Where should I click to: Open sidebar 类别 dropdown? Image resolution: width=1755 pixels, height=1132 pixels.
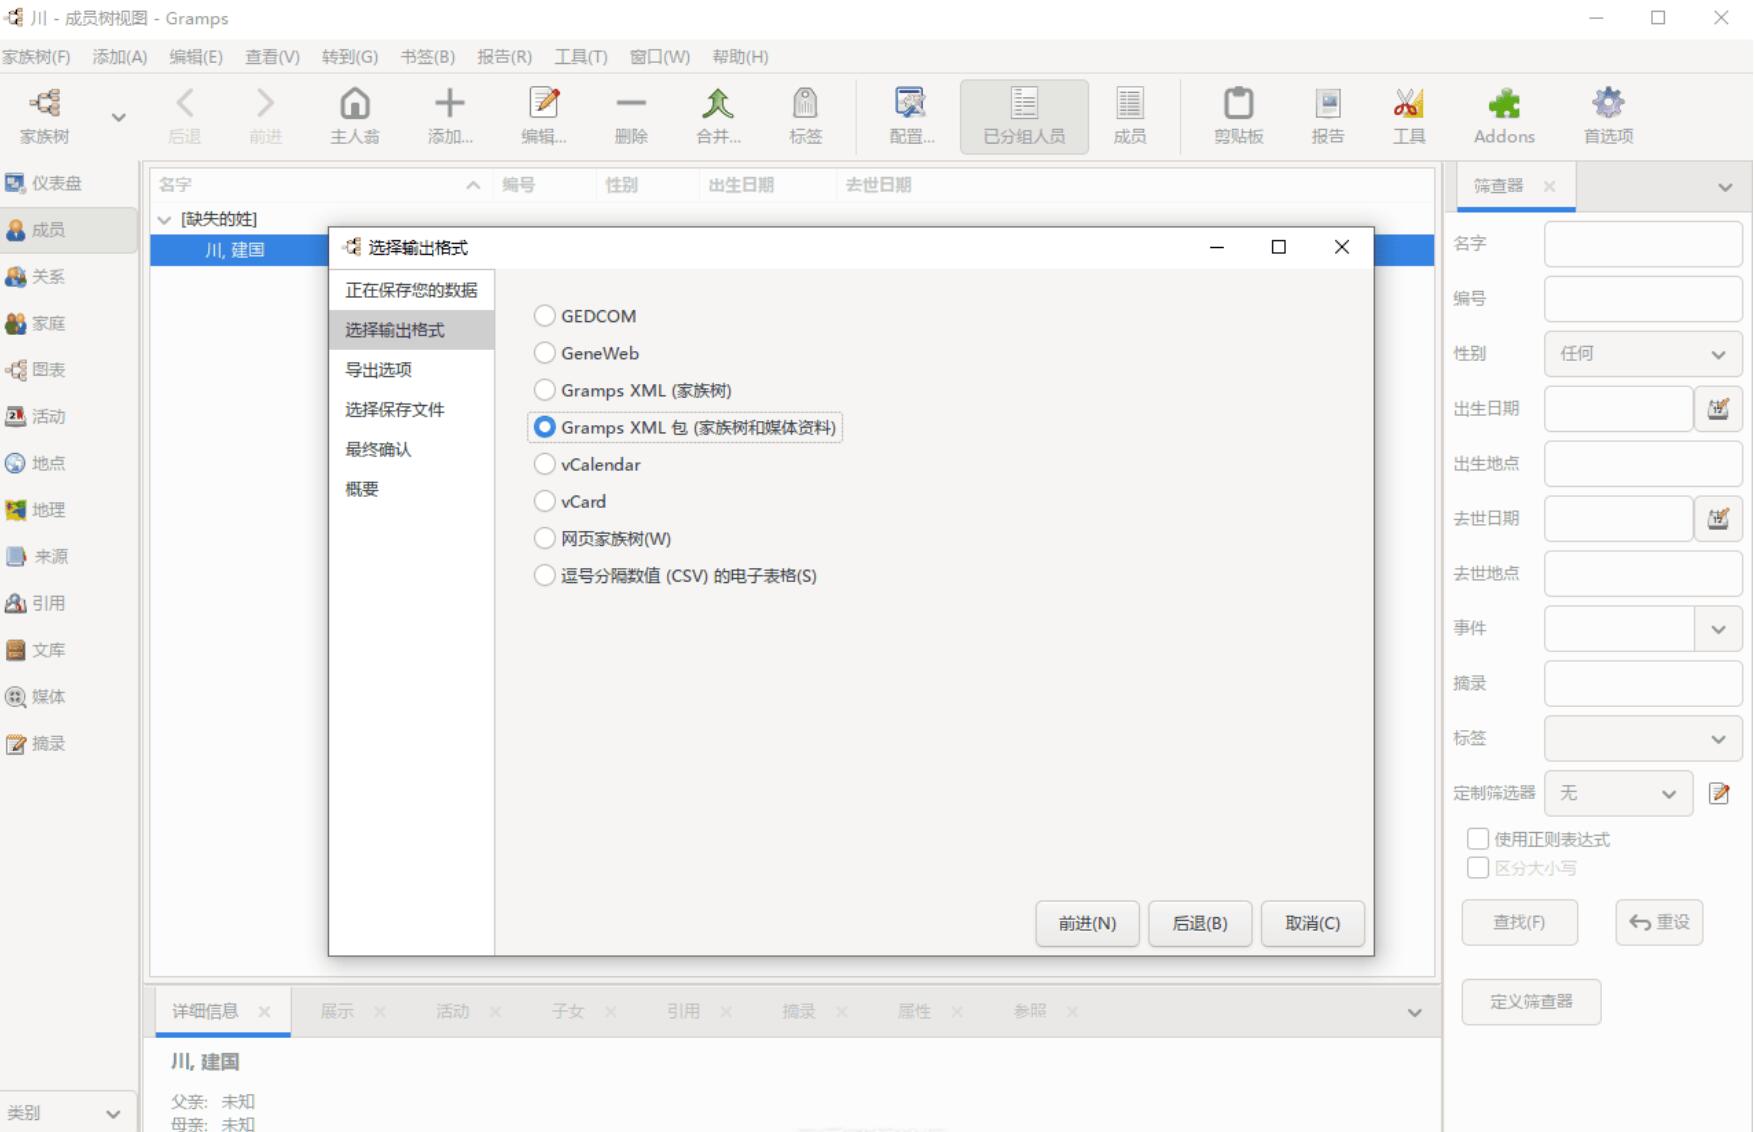point(68,1113)
